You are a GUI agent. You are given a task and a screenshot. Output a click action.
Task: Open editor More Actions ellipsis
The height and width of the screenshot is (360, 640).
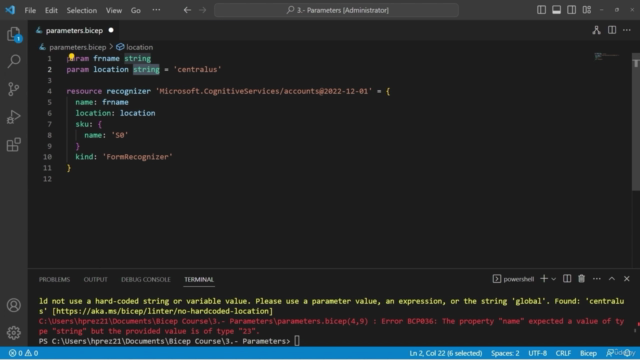tap(627, 30)
